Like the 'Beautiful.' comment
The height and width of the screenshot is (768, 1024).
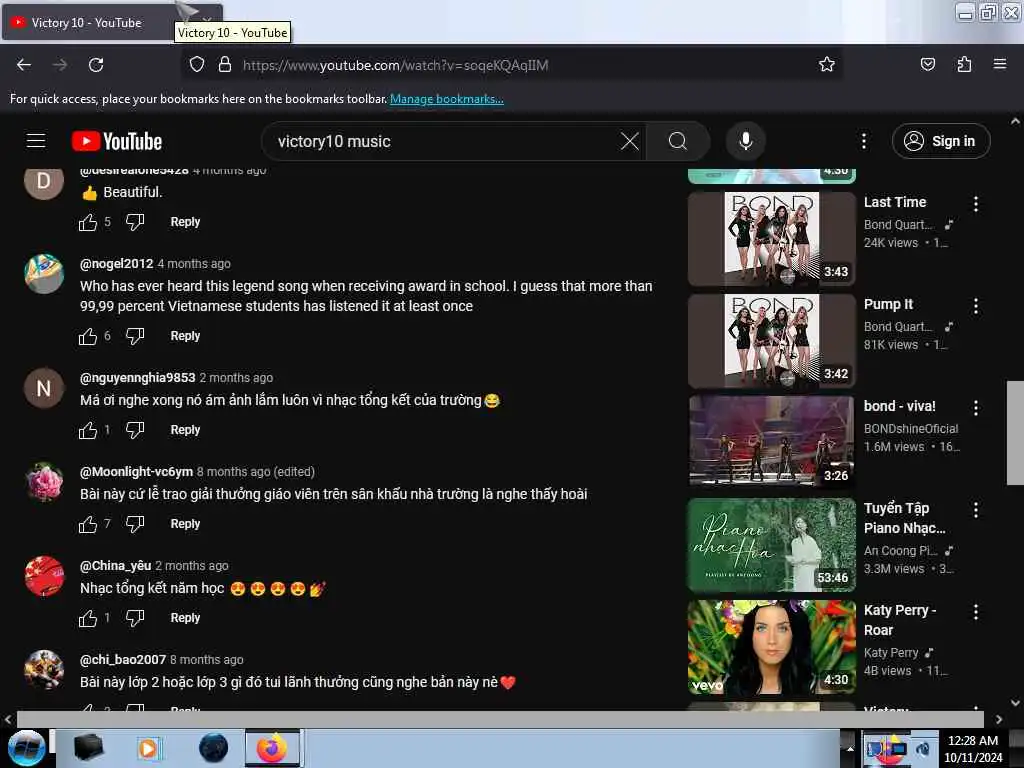(x=88, y=222)
